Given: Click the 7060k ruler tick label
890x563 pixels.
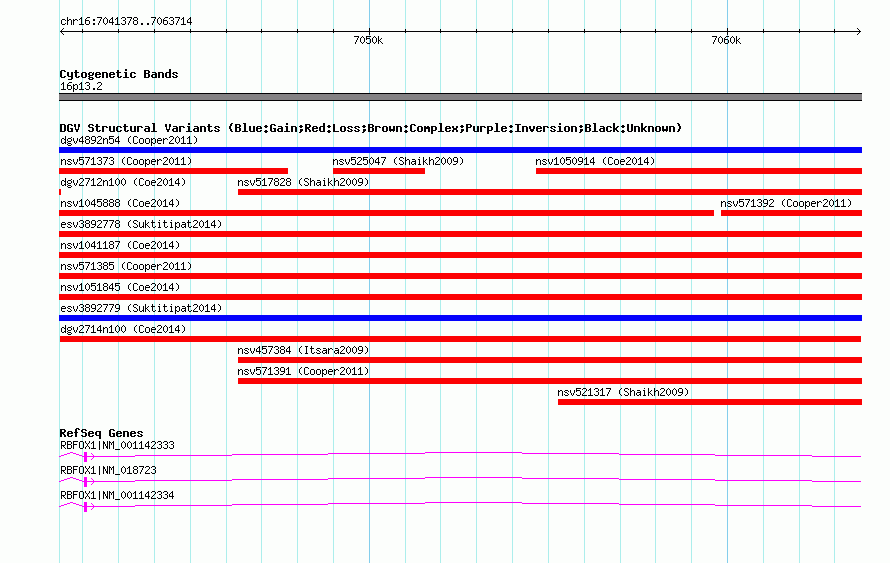Looking at the screenshot, I should point(726,40).
